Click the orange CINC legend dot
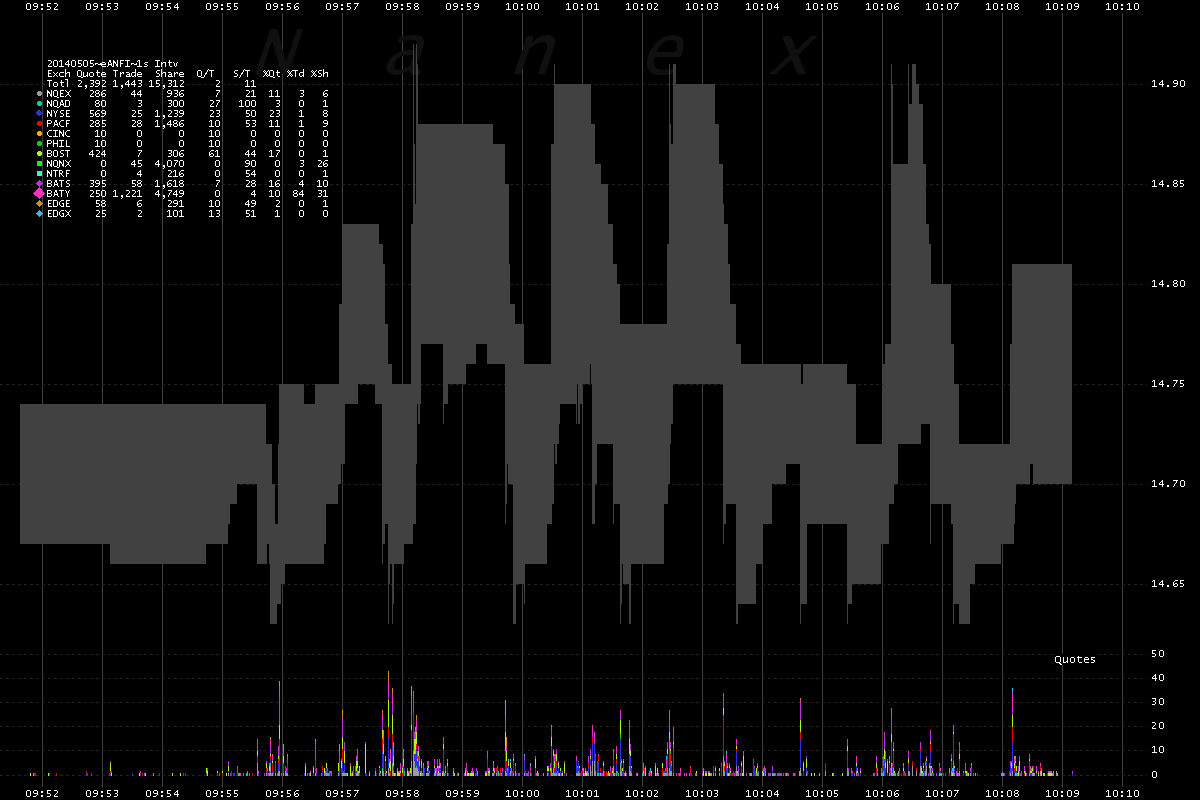Screen dimensions: 1200x800 click(38, 133)
